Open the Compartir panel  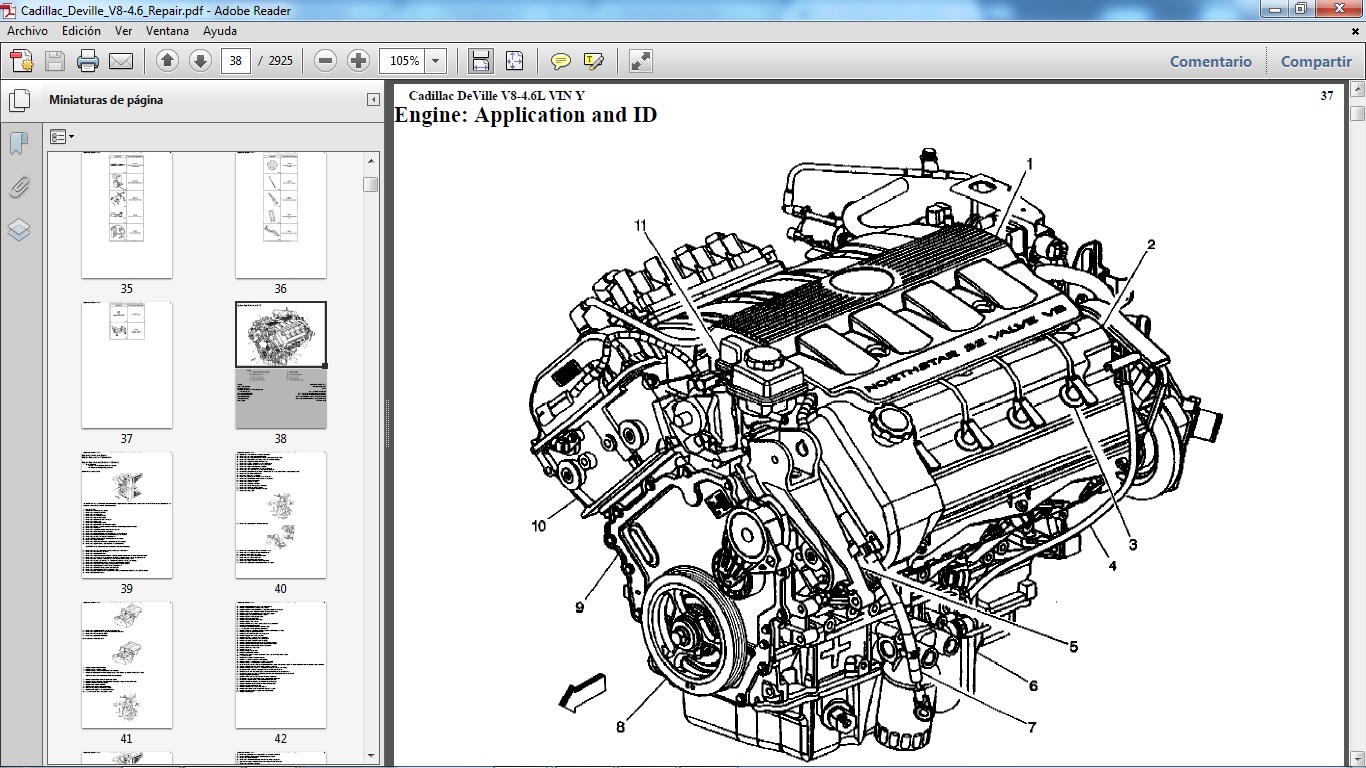click(1315, 61)
